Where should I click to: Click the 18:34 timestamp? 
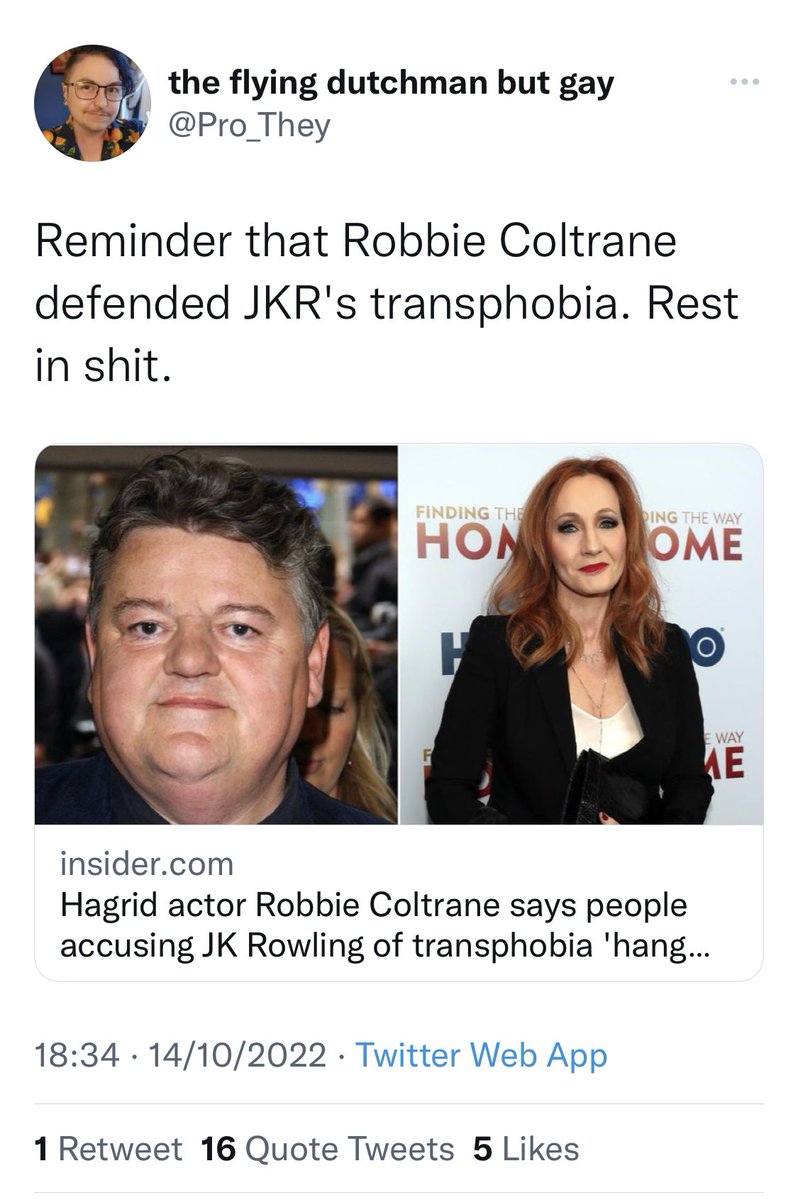[76, 1055]
